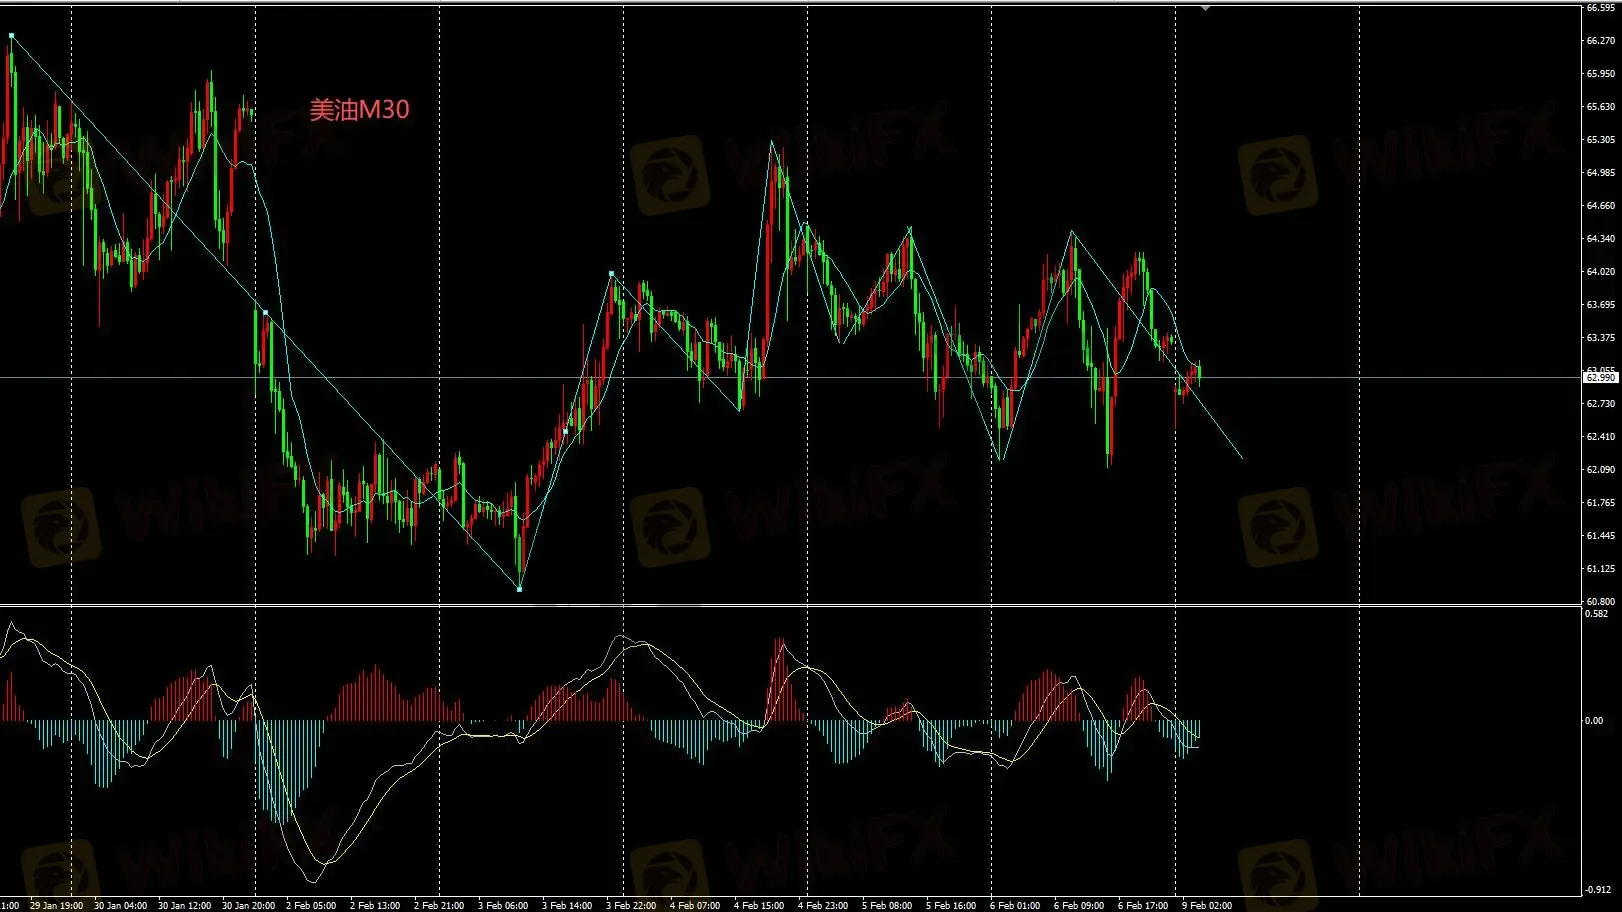Click the 5 Feb 08:00 time label
The width and height of the screenshot is (1622, 912).
click(x=887, y=905)
